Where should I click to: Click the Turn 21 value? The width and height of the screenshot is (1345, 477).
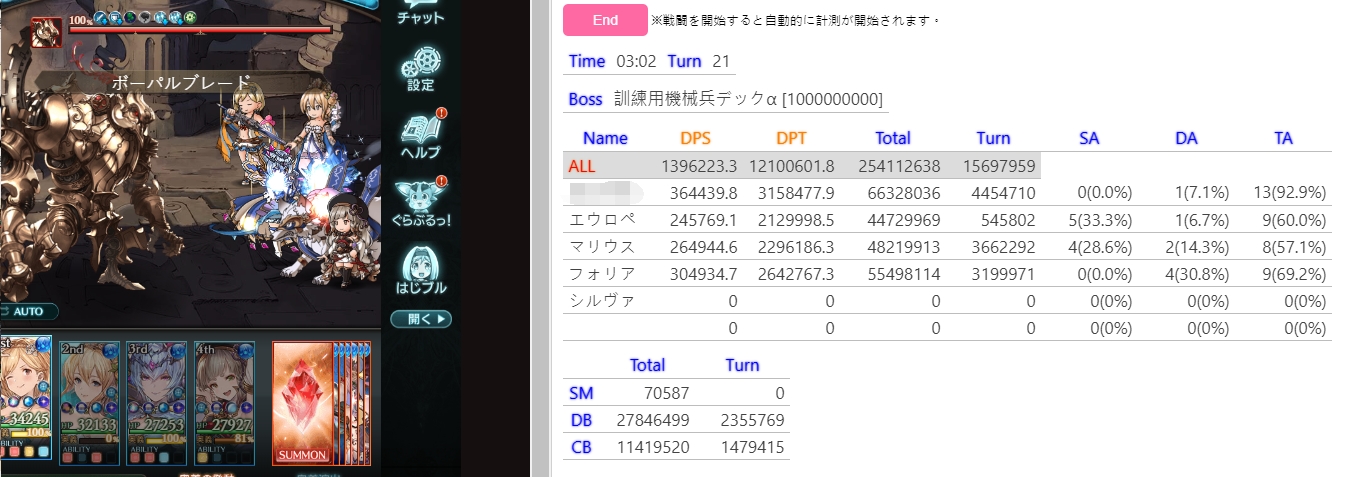pyautogui.click(x=721, y=61)
